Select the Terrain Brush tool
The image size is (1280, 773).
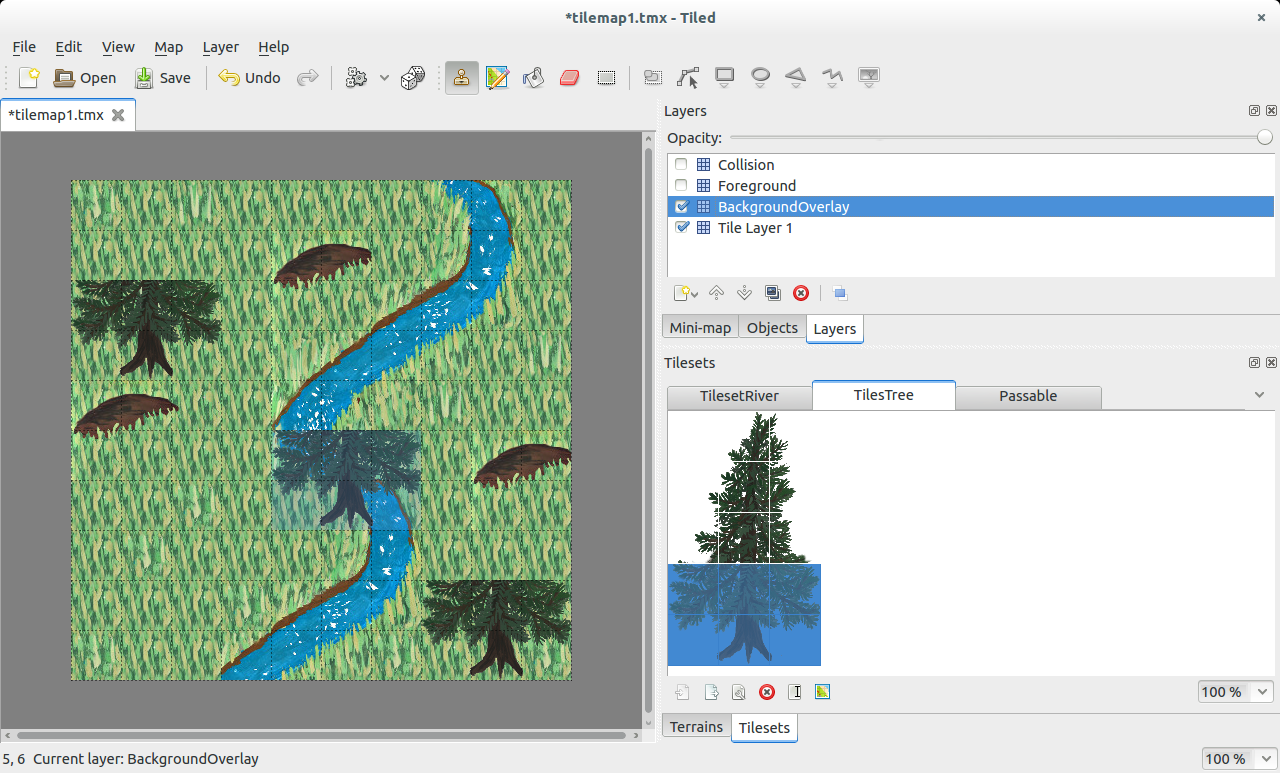click(x=497, y=77)
